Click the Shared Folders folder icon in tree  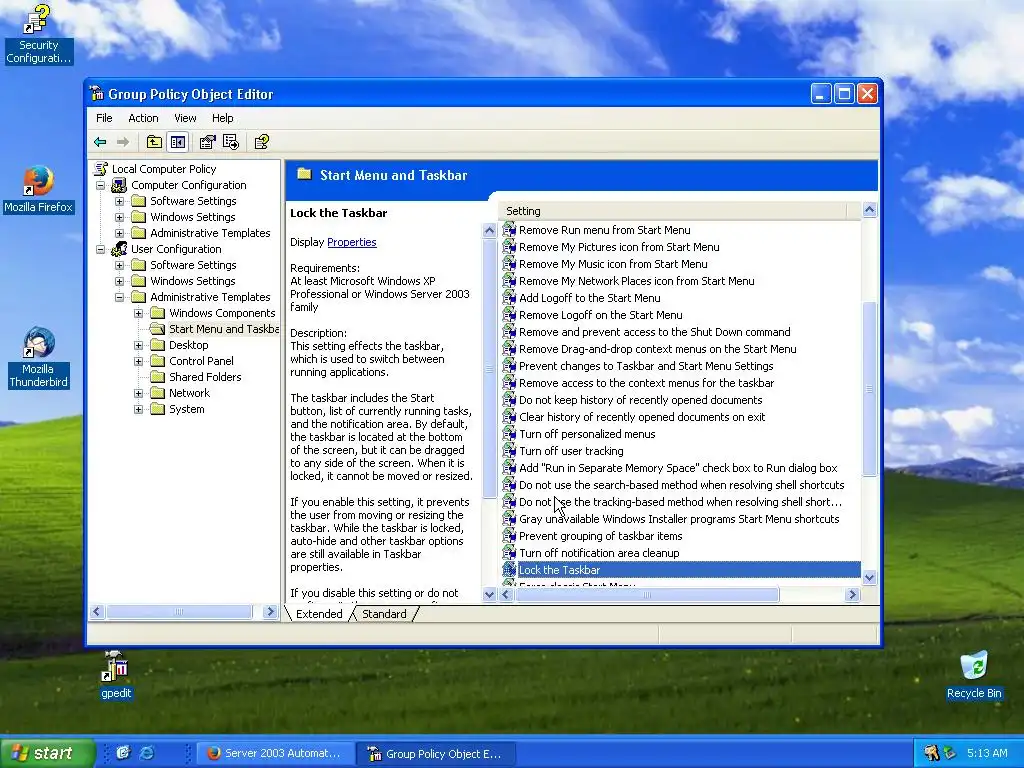coord(157,377)
